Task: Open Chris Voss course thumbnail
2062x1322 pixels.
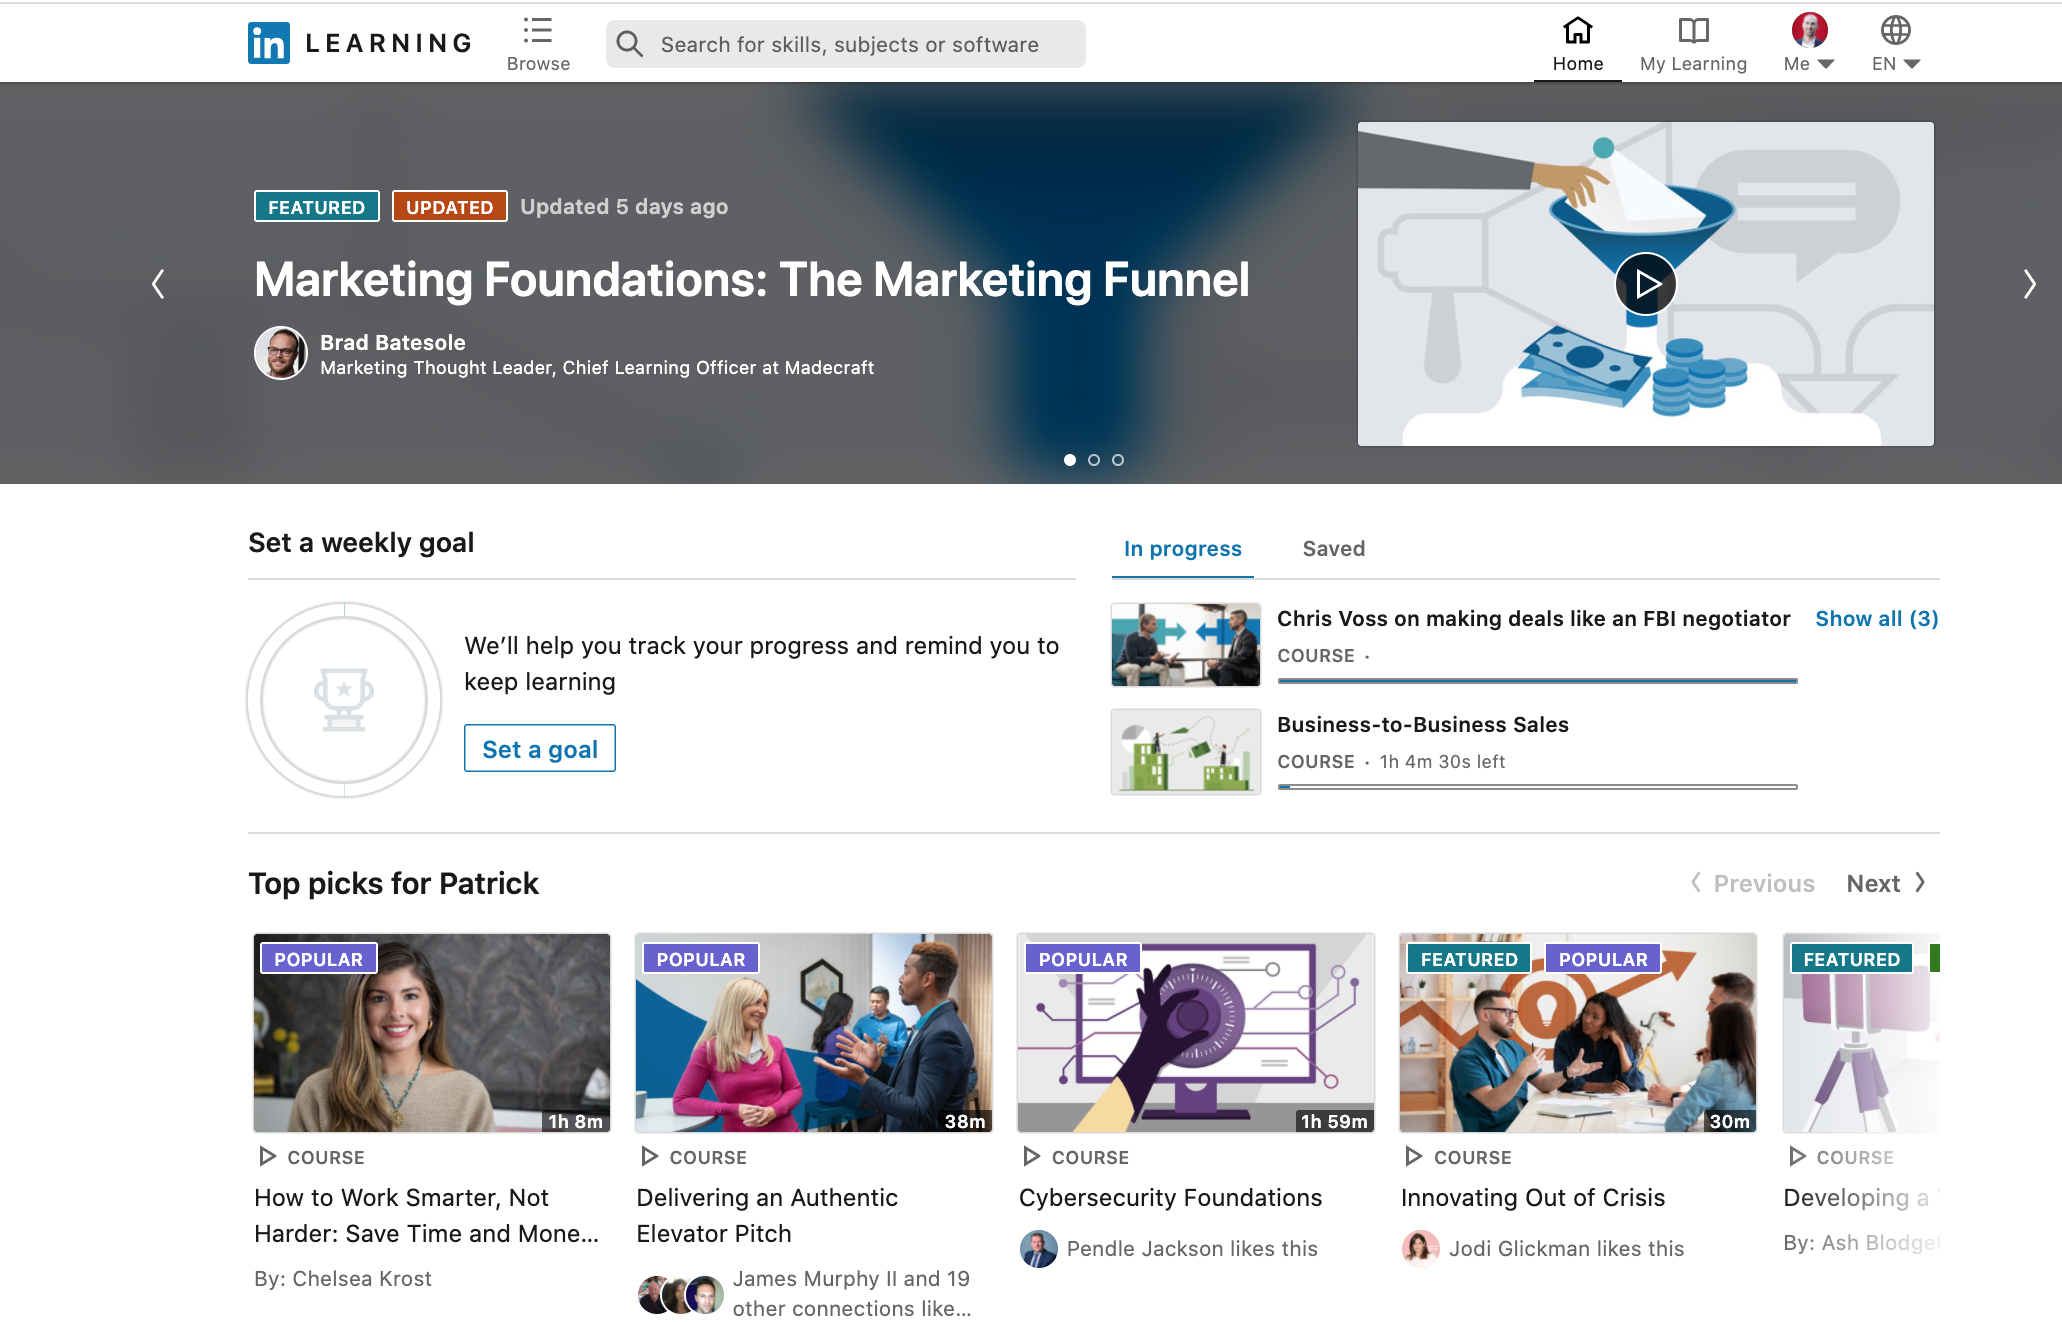Action: pyautogui.click(x=1186, y=645)
